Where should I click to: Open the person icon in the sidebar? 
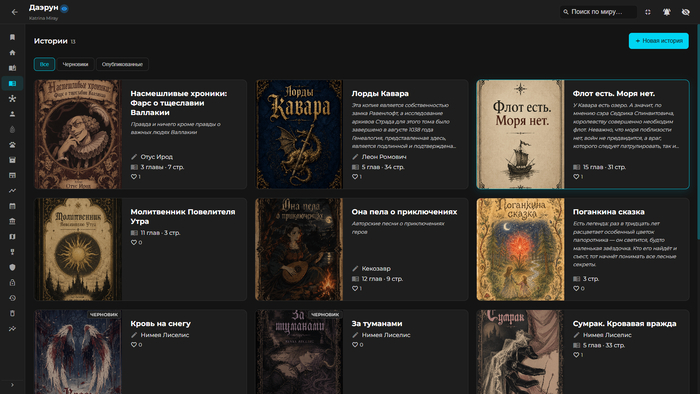pyautogui.click(x=12, y=114)
